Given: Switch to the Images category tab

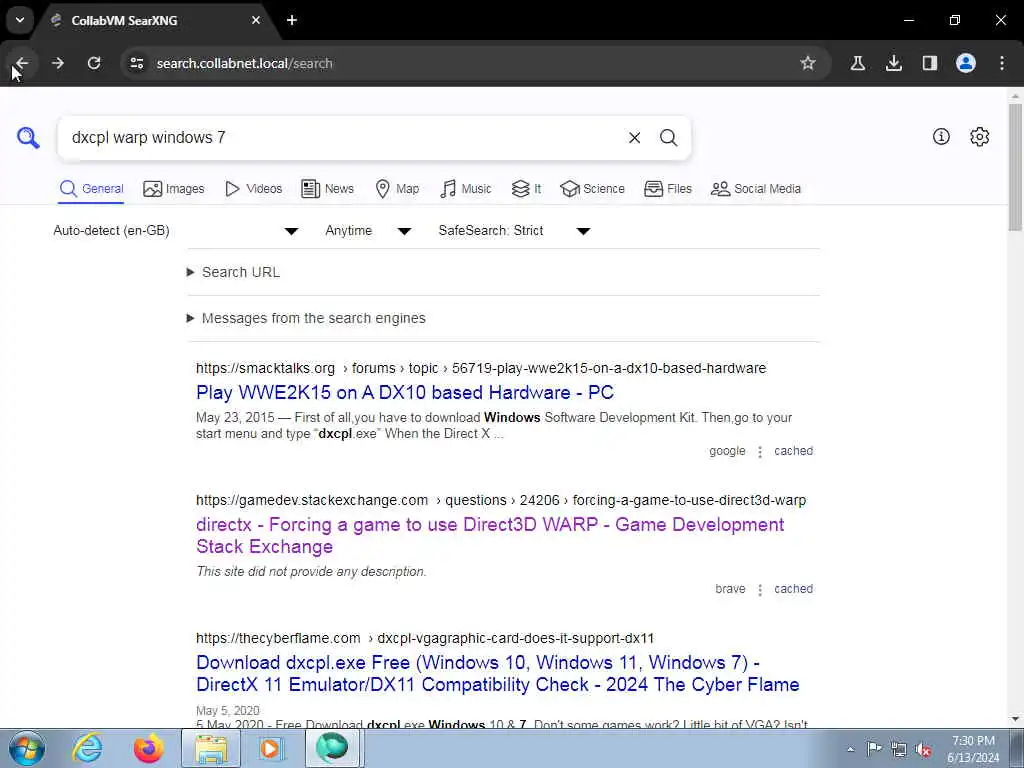Looking at the screenshot, I should pos(174,189).
